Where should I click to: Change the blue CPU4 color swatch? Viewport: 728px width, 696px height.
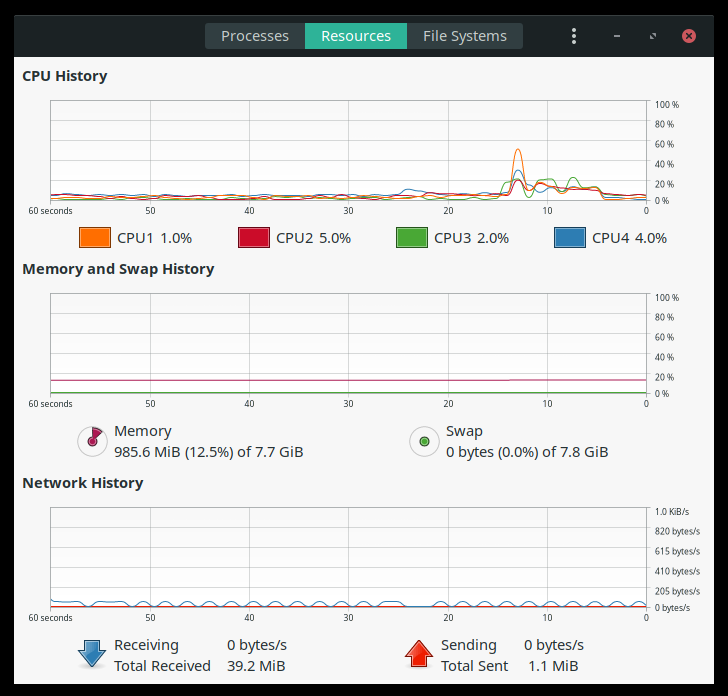[569, 238]
